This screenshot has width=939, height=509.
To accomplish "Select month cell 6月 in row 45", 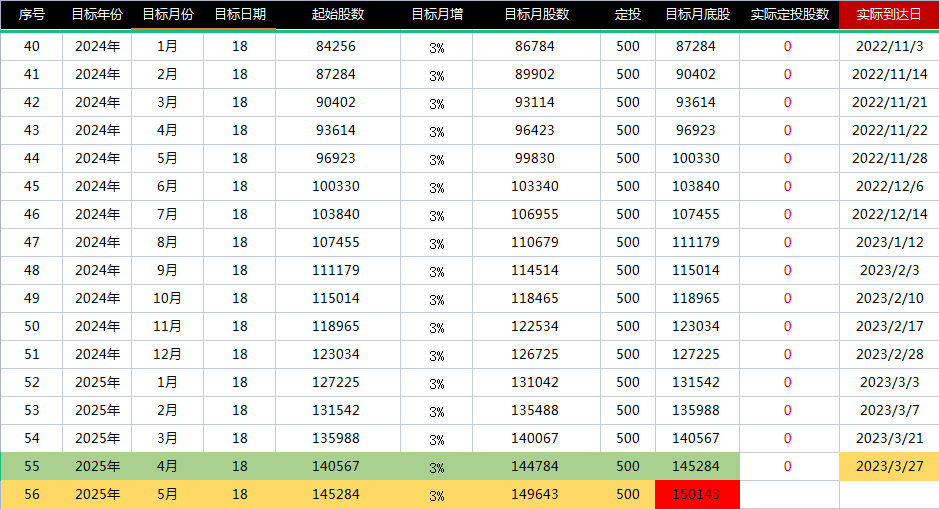I will point(168,186).
